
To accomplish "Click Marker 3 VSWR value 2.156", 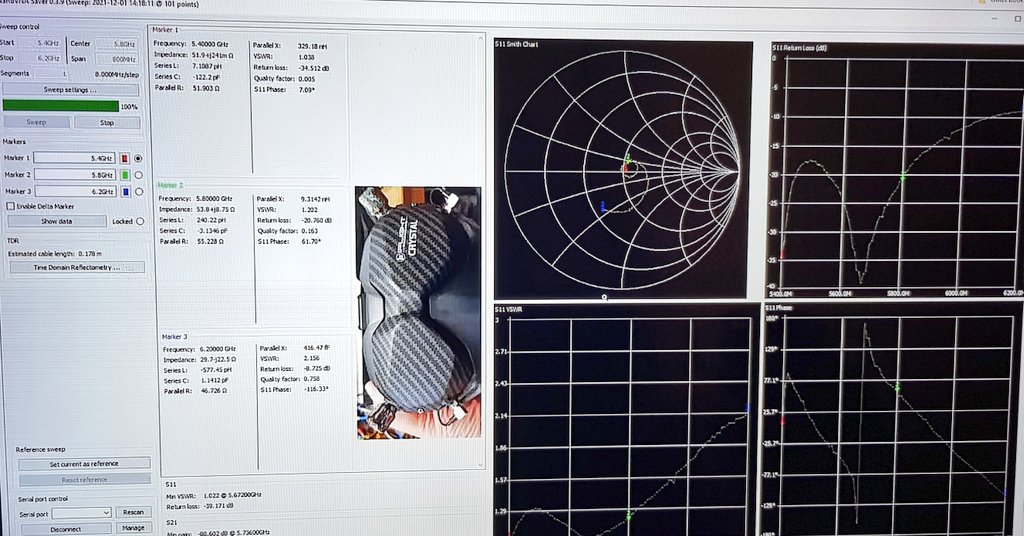I will click(x=312, y=358).
